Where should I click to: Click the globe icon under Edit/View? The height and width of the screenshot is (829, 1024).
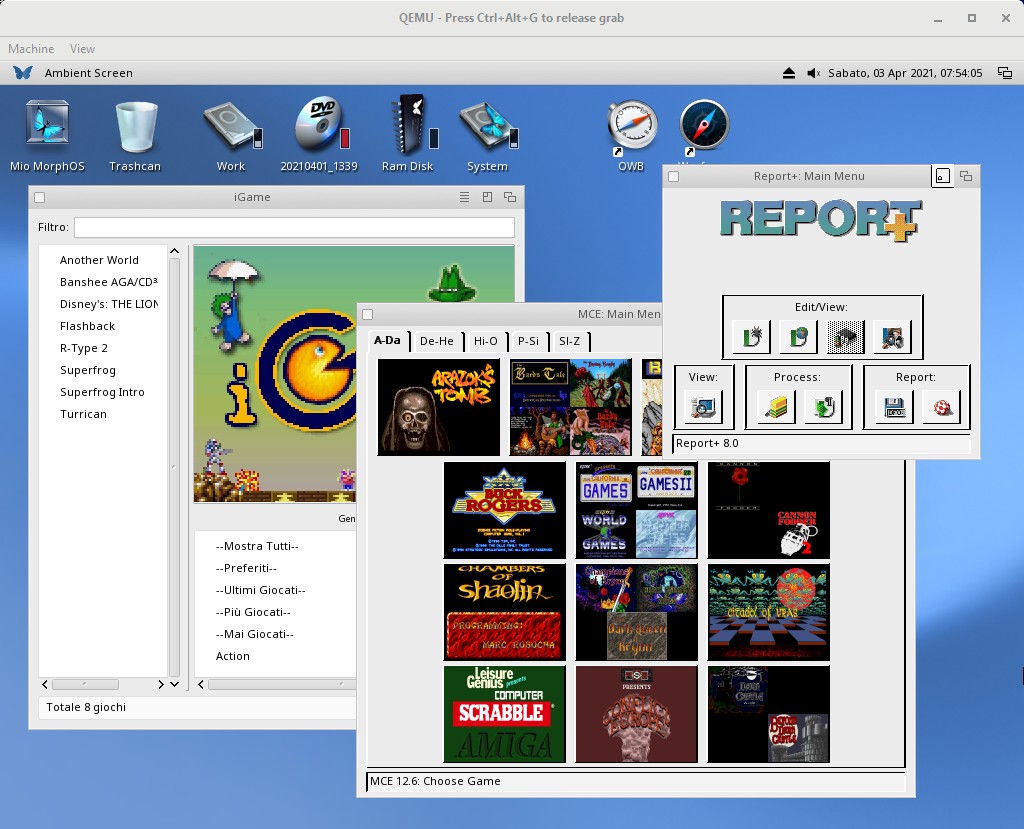pos(798,338)
